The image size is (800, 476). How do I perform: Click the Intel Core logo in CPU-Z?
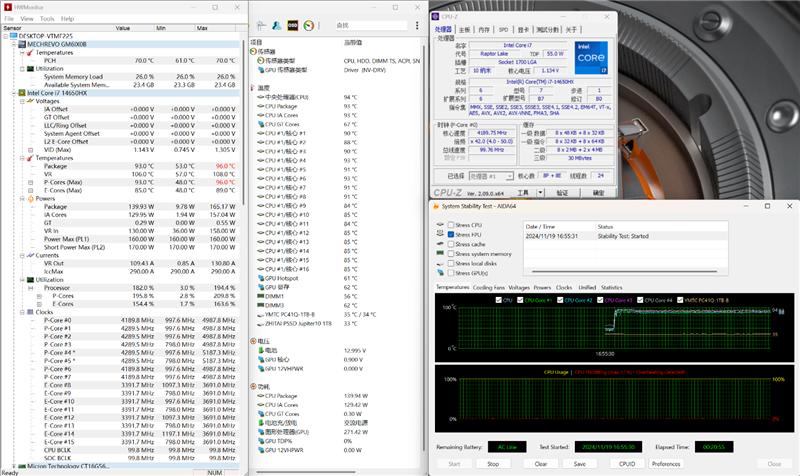point(591,57)
